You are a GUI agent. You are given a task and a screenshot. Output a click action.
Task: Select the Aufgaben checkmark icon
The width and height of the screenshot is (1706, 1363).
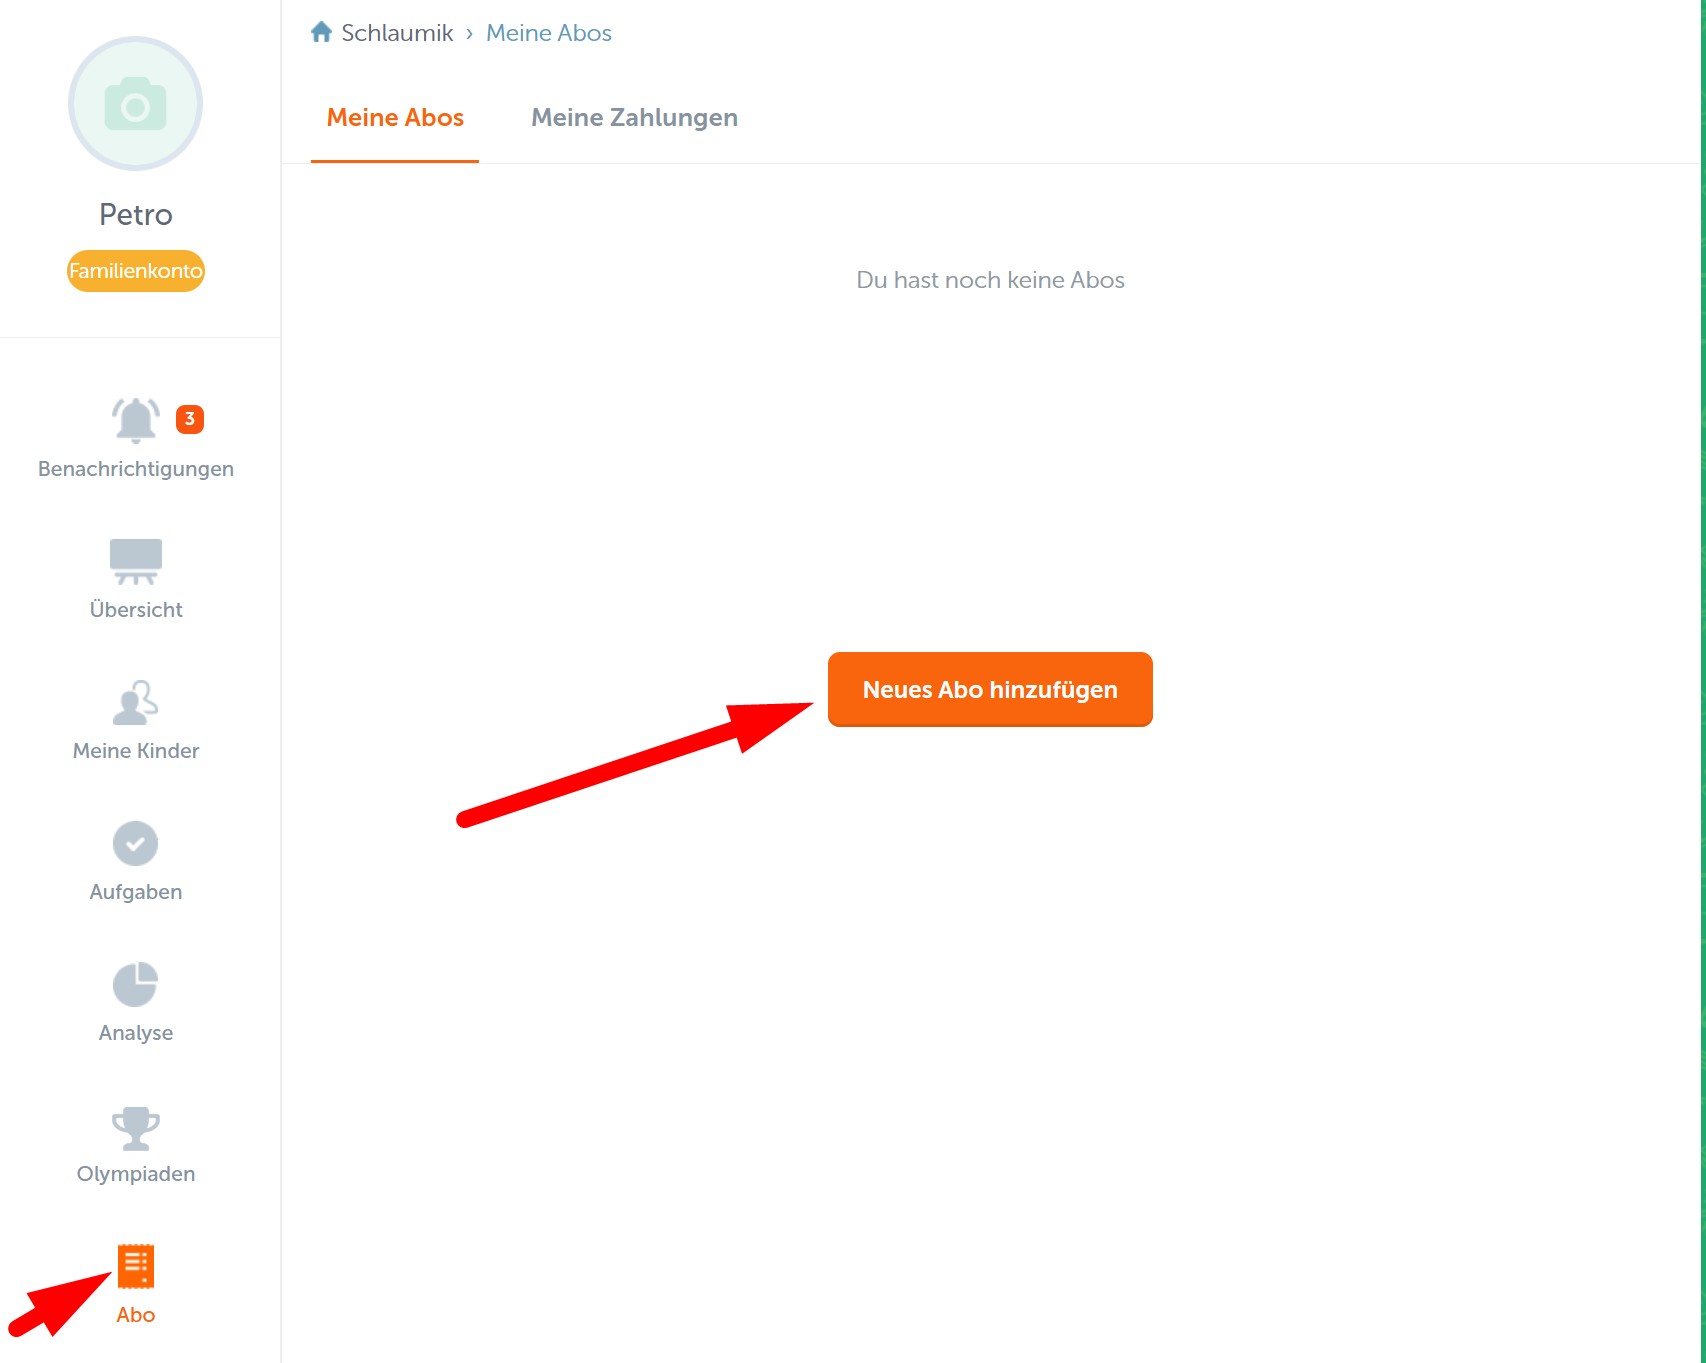pos(135,843)
